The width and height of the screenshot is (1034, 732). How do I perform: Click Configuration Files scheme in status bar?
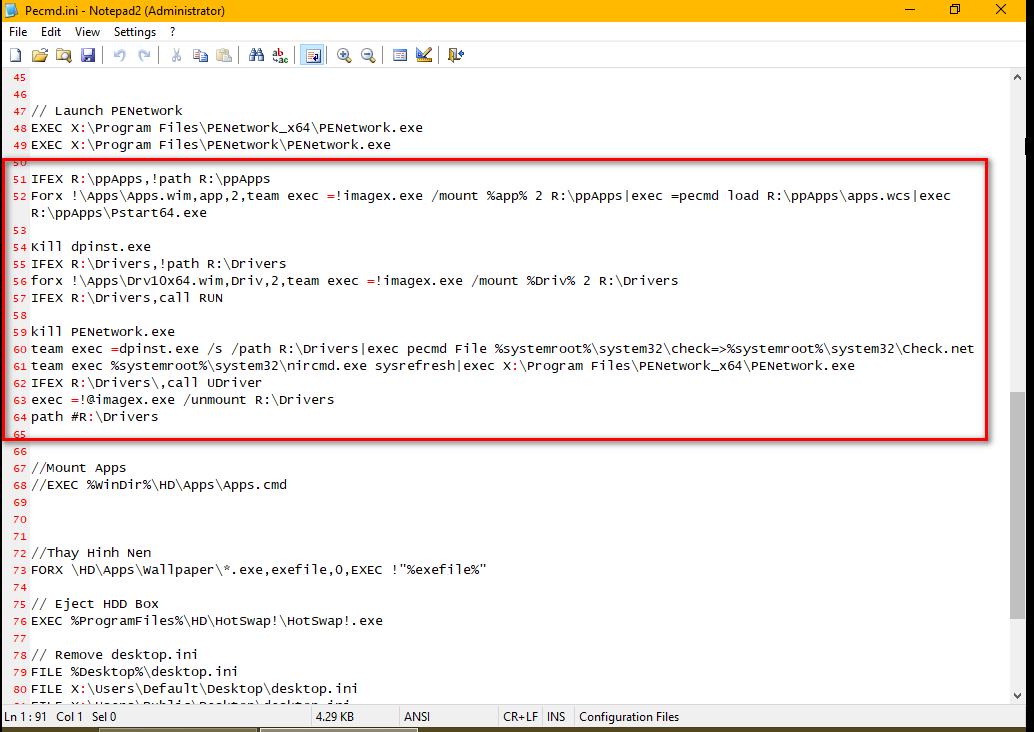click(629, 717)
